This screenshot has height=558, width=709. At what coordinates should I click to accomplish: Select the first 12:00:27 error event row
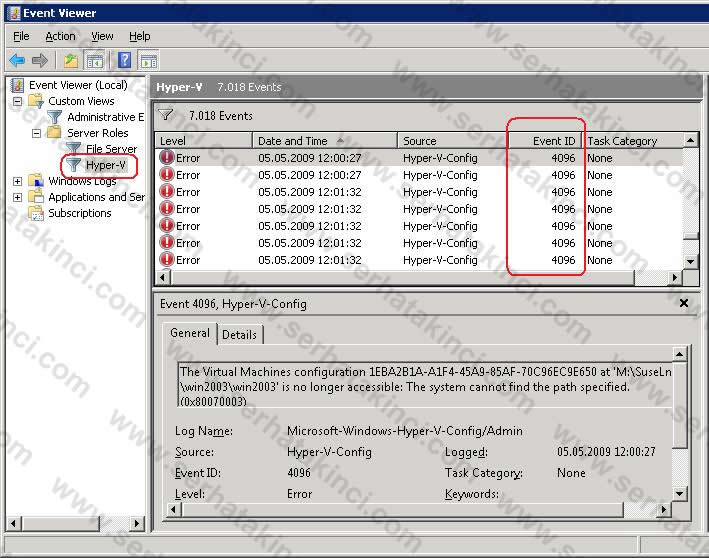[419, 158]
